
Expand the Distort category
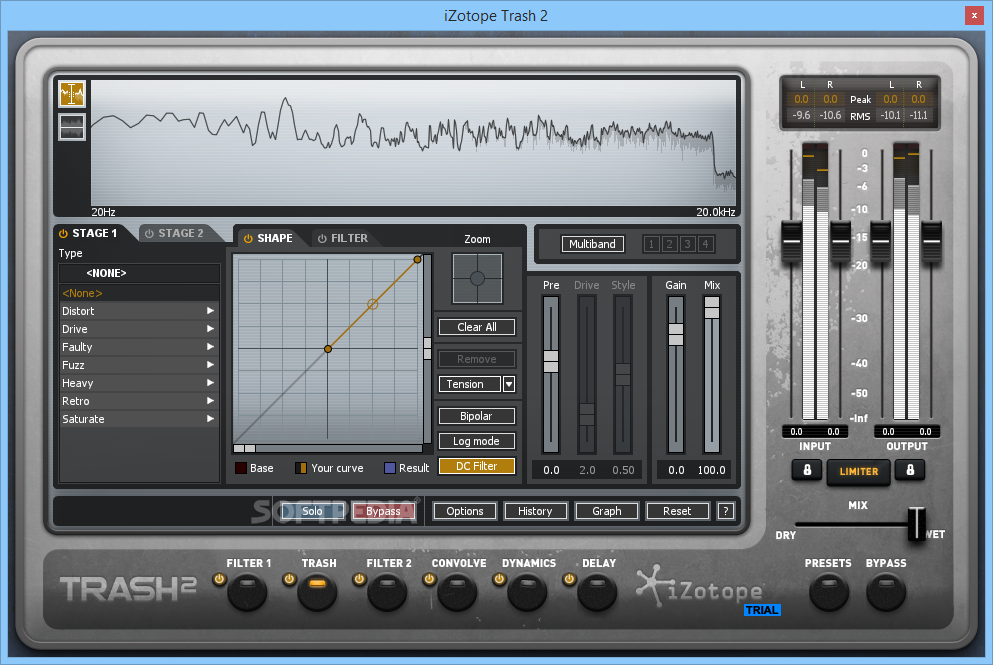pyautogui.click(x=139, y=311)
